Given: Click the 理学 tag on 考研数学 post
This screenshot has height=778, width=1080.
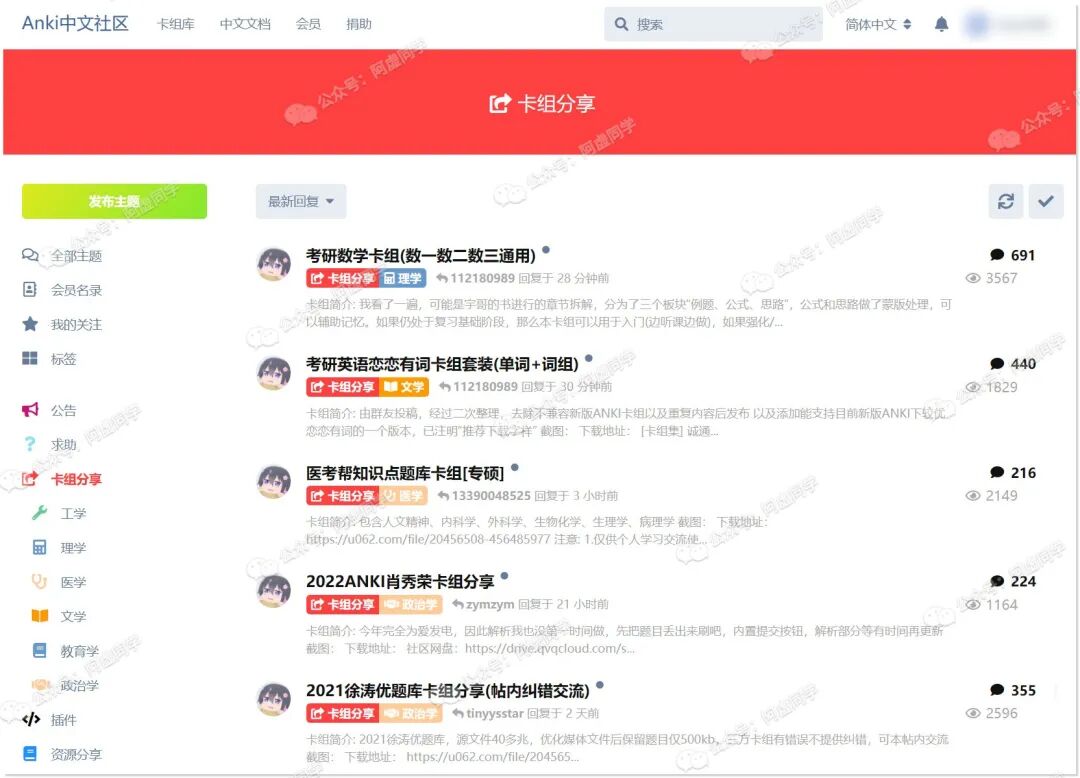Looking at the screenshot, I should click(403, 278).
